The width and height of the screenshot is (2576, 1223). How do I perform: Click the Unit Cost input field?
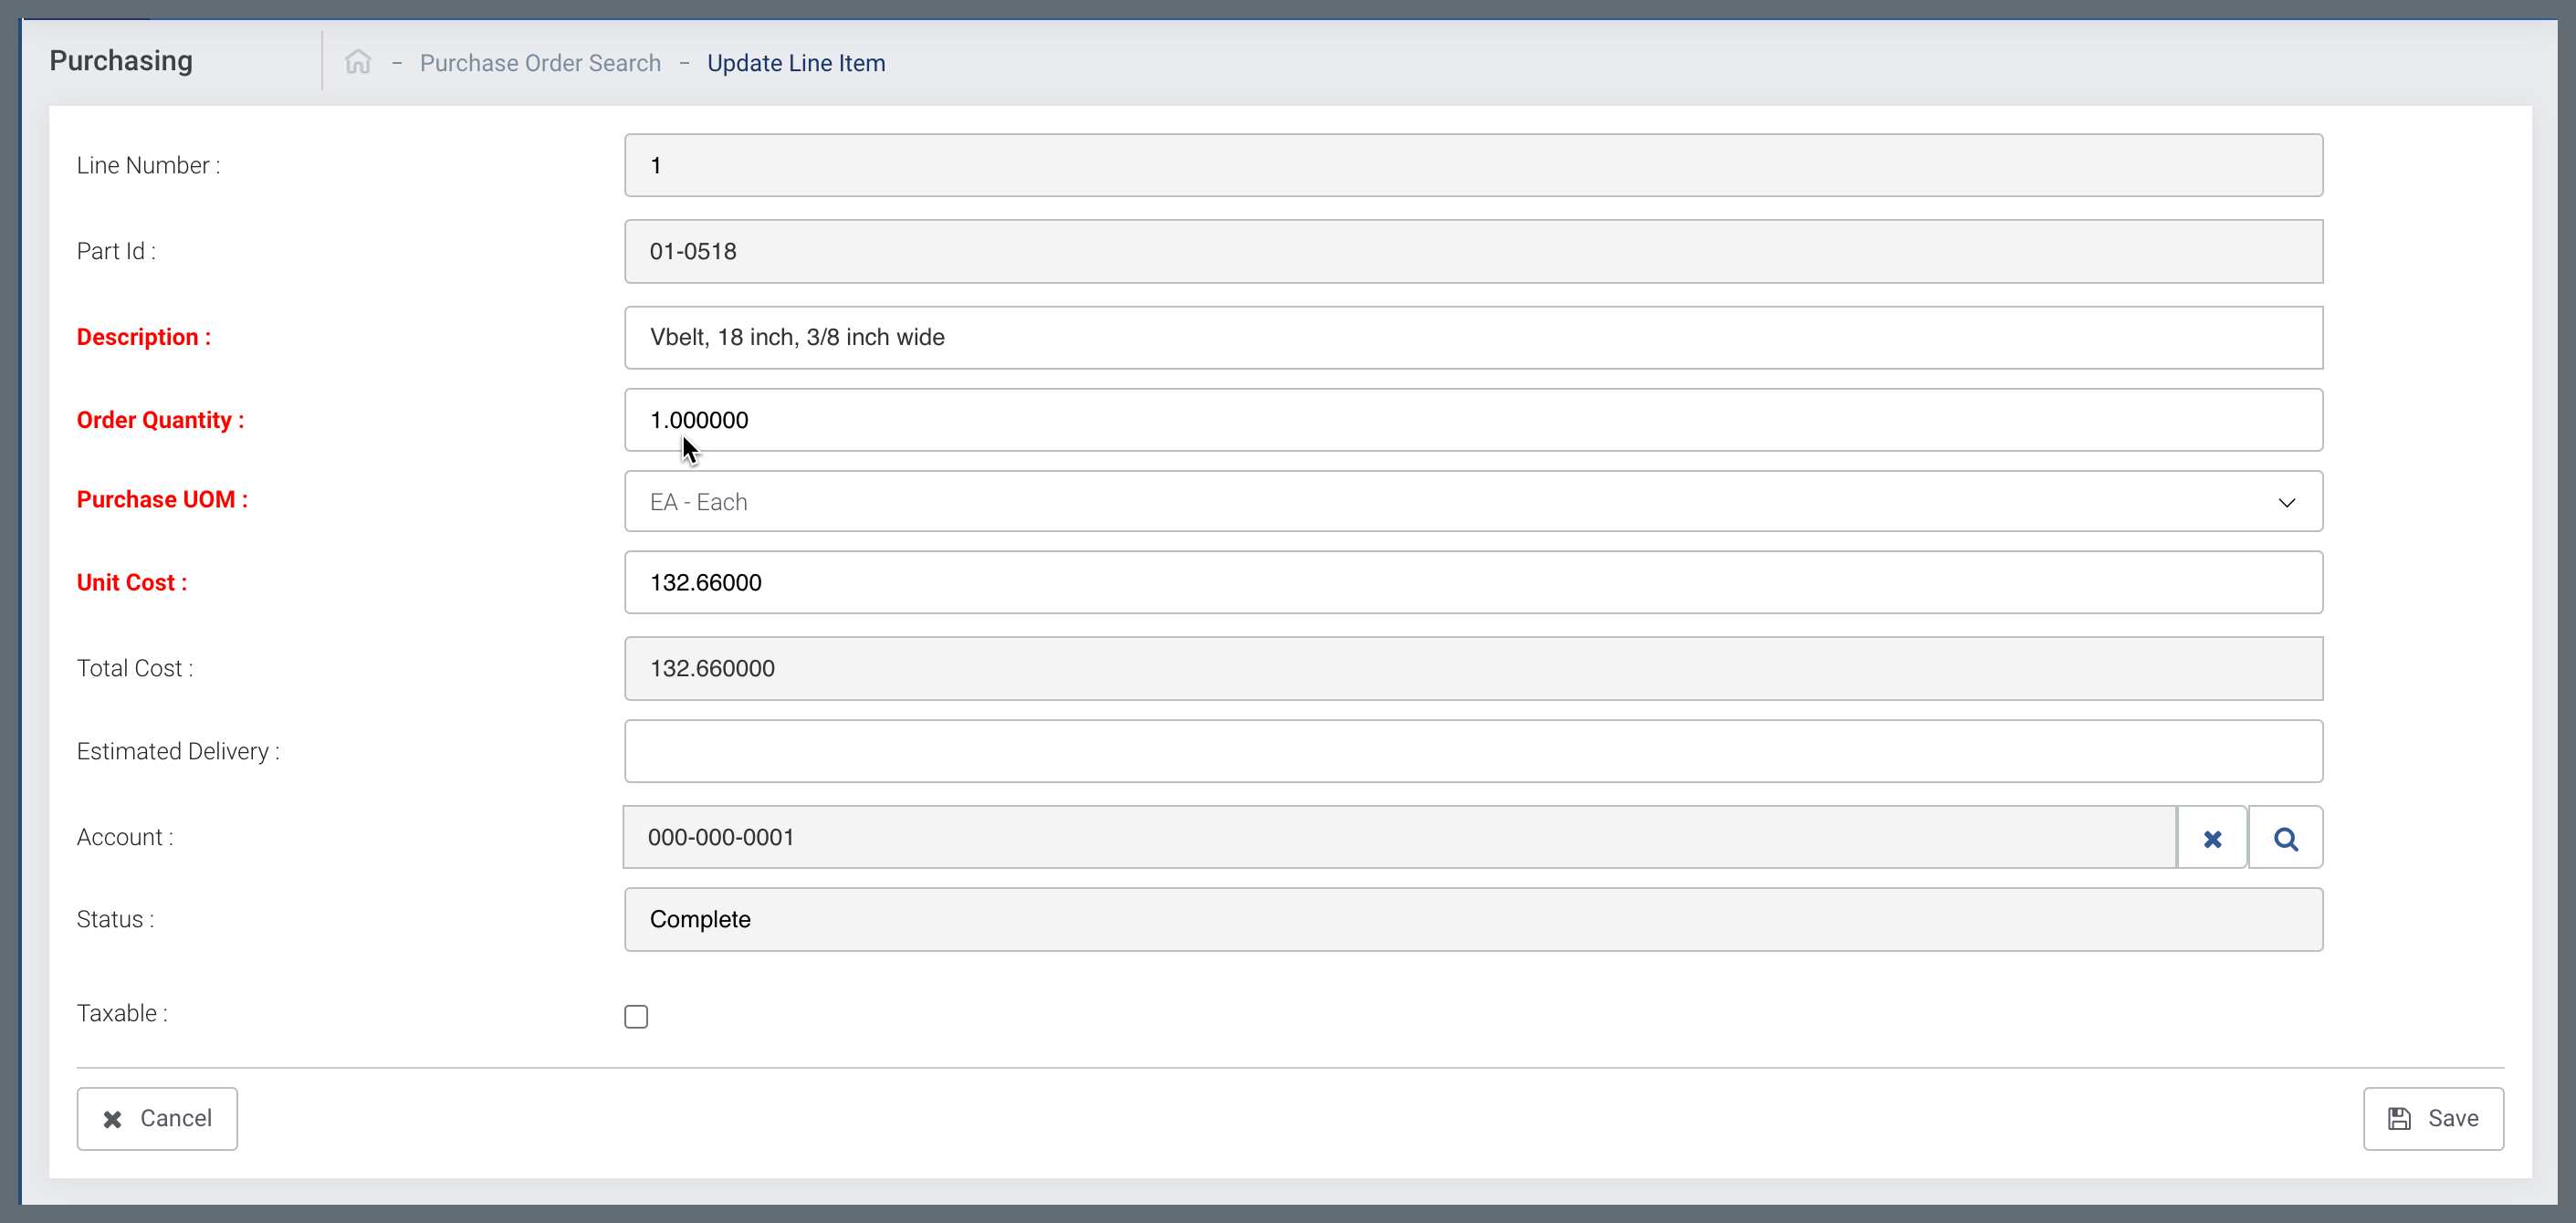pyautogui.click(x=1472, y=582)
